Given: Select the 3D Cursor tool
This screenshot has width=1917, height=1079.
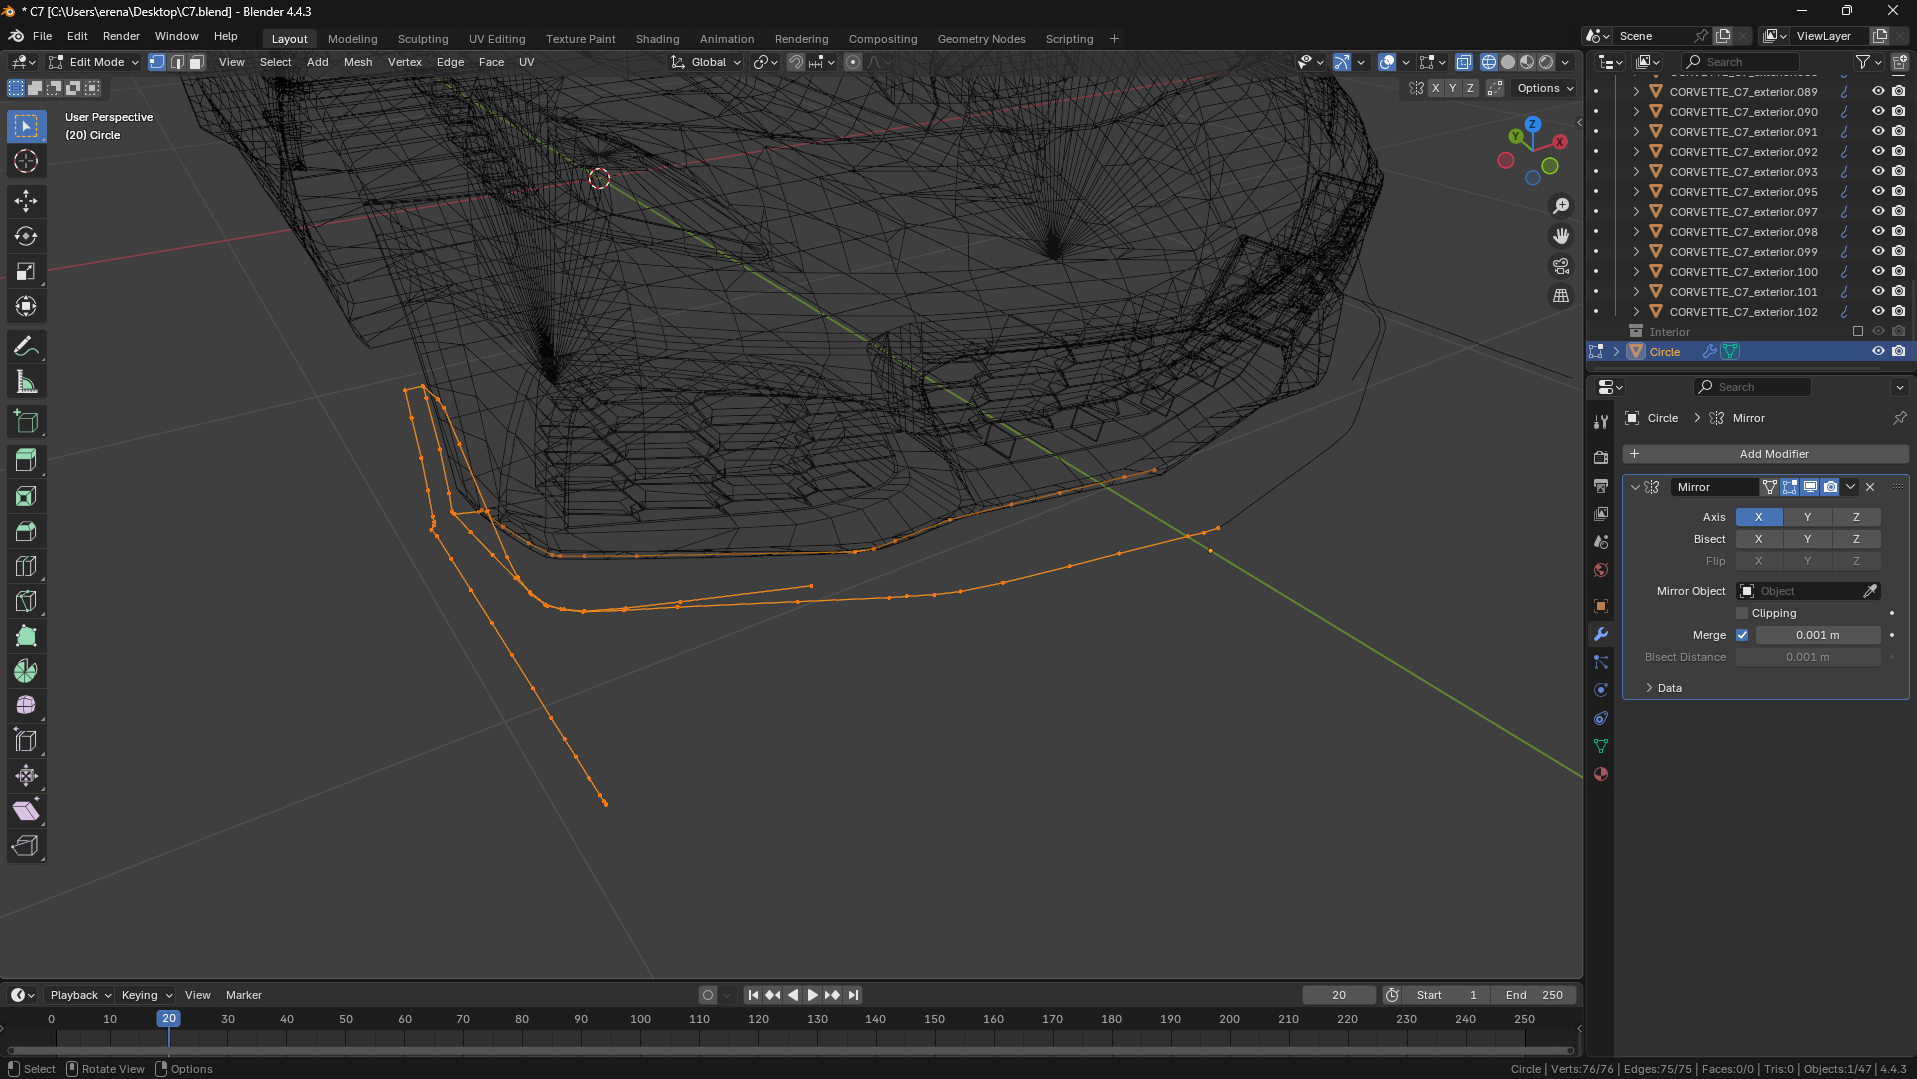Looking at the screenshot, I should click(x=26, y=161).
